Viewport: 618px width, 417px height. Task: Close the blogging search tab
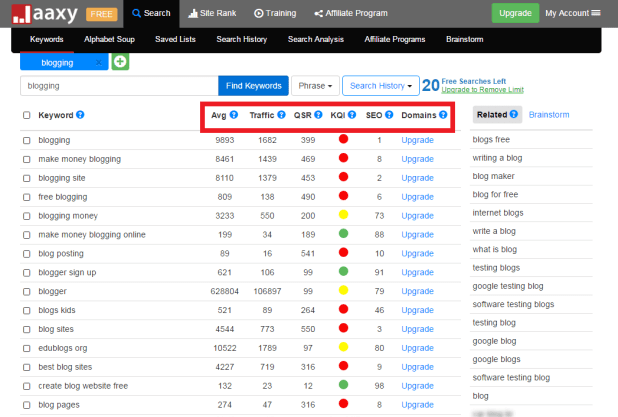tap(99, 63)
